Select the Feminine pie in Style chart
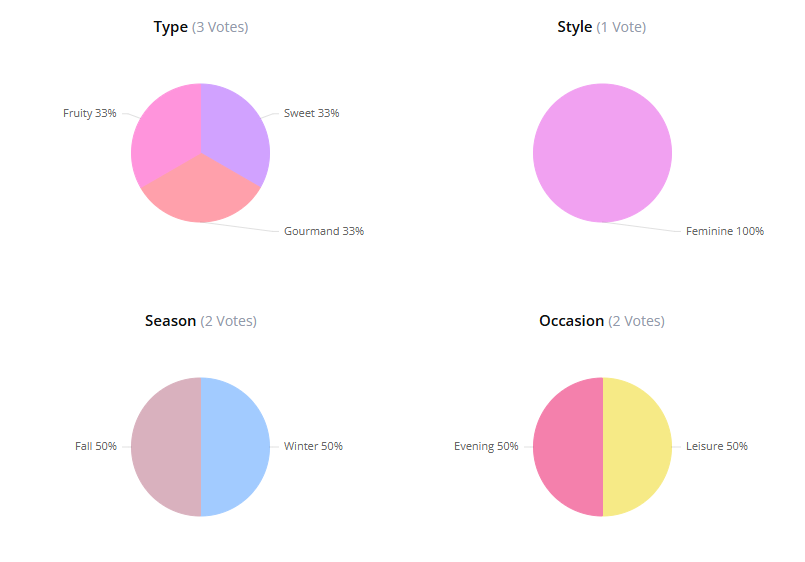The image size is (805, 562). pyautogui.click(x=602, y=153)
